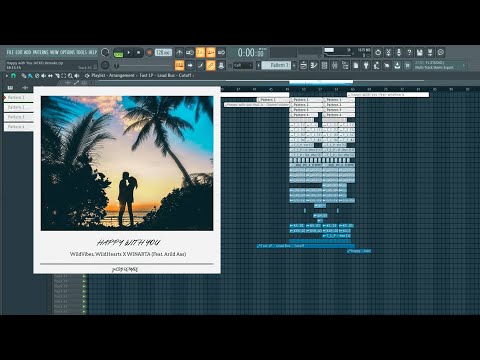Open the Fast LP - Lead Bus - Cutoff breadcrumb

click(x=165, y=76)
